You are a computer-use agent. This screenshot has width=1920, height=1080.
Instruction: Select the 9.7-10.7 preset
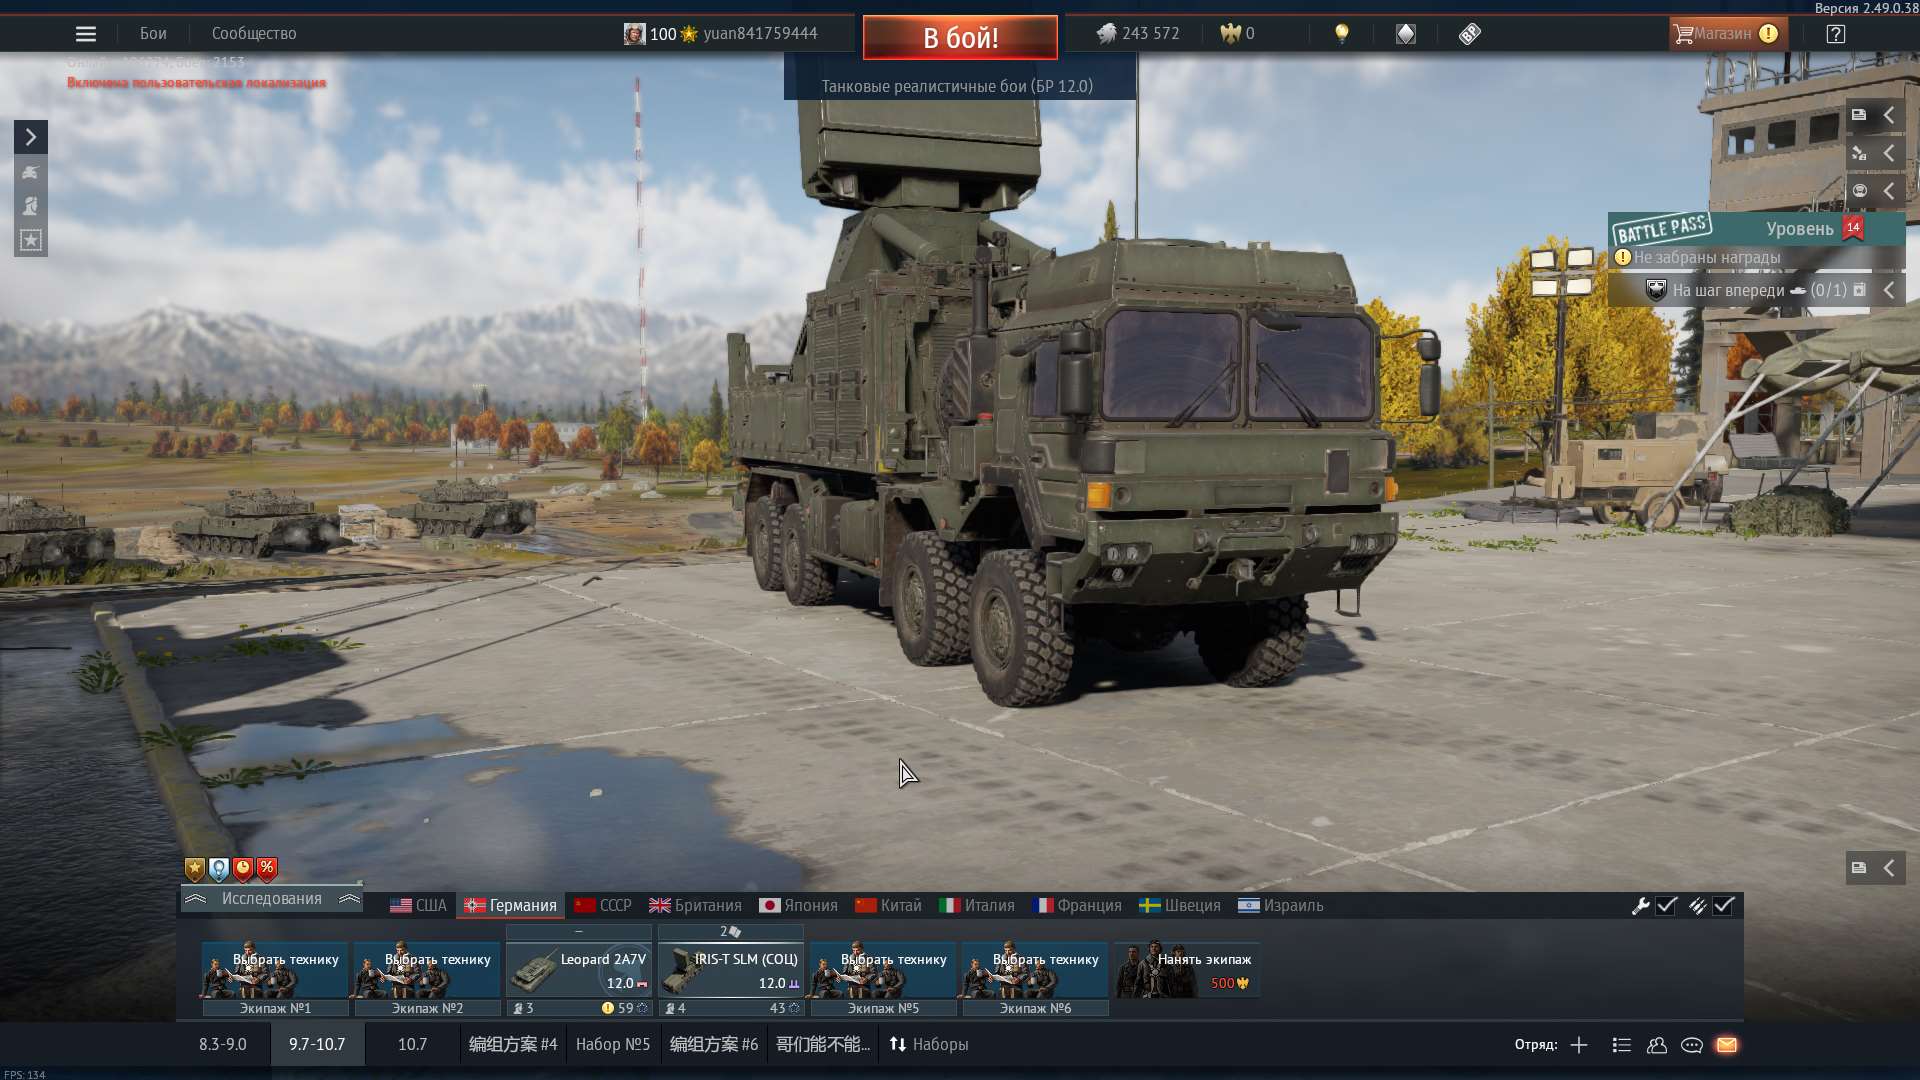click(x=317, y=1044)
